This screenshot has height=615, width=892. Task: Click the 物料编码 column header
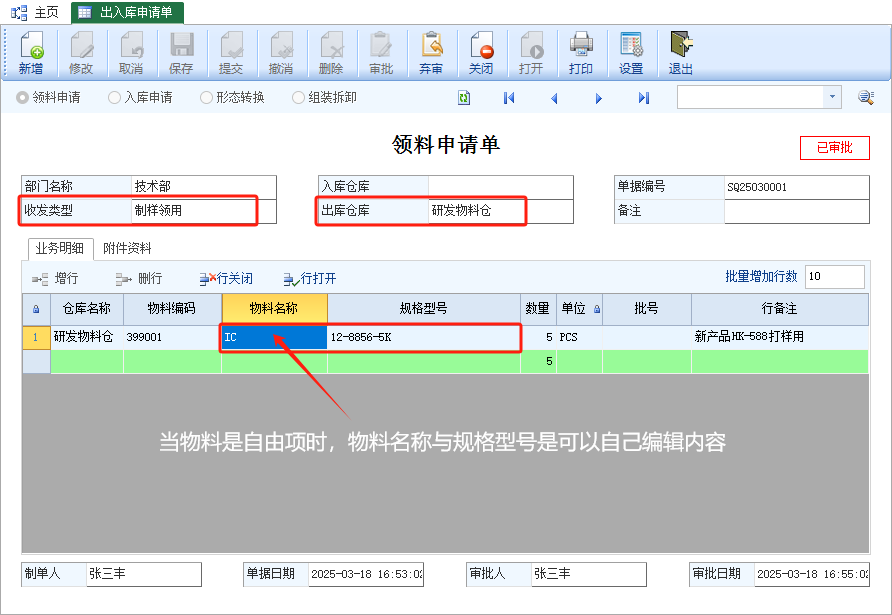tap(172, 308)
